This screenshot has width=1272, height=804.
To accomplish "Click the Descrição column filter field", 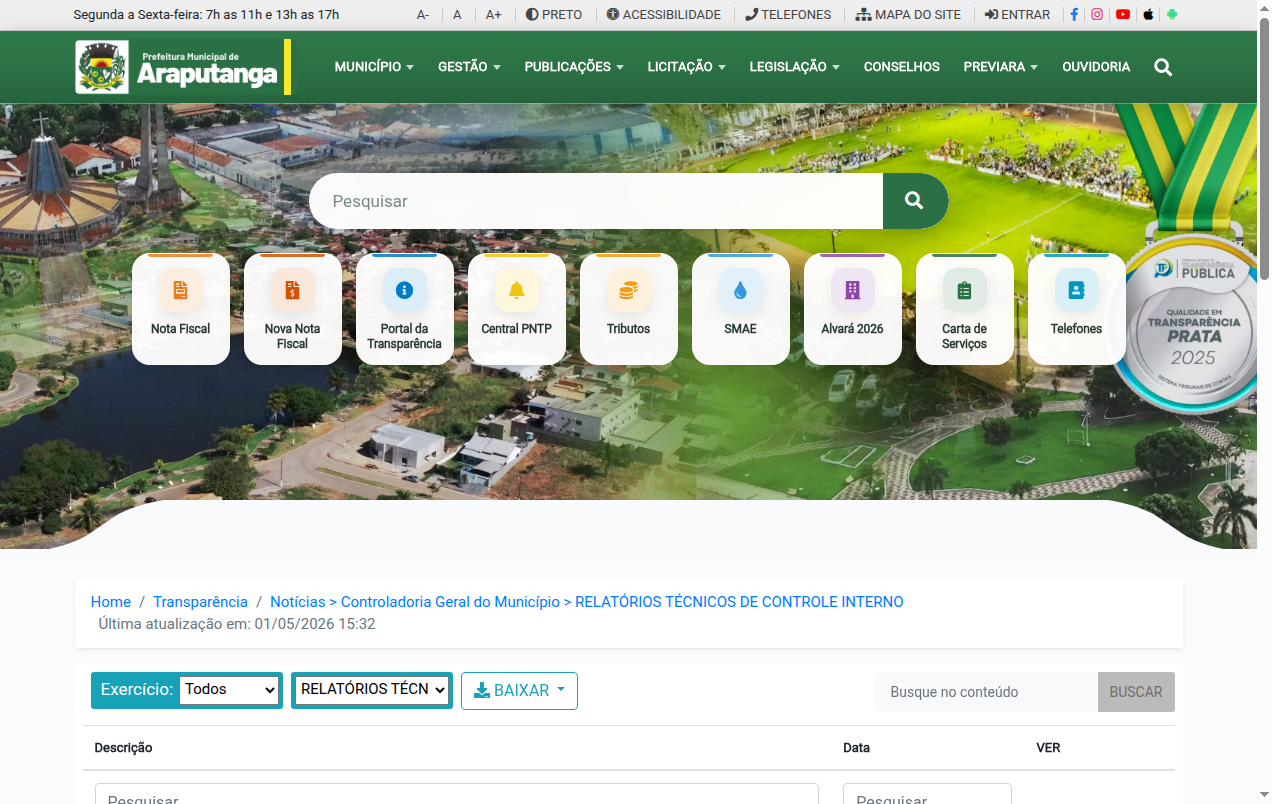I will (457, 794).
